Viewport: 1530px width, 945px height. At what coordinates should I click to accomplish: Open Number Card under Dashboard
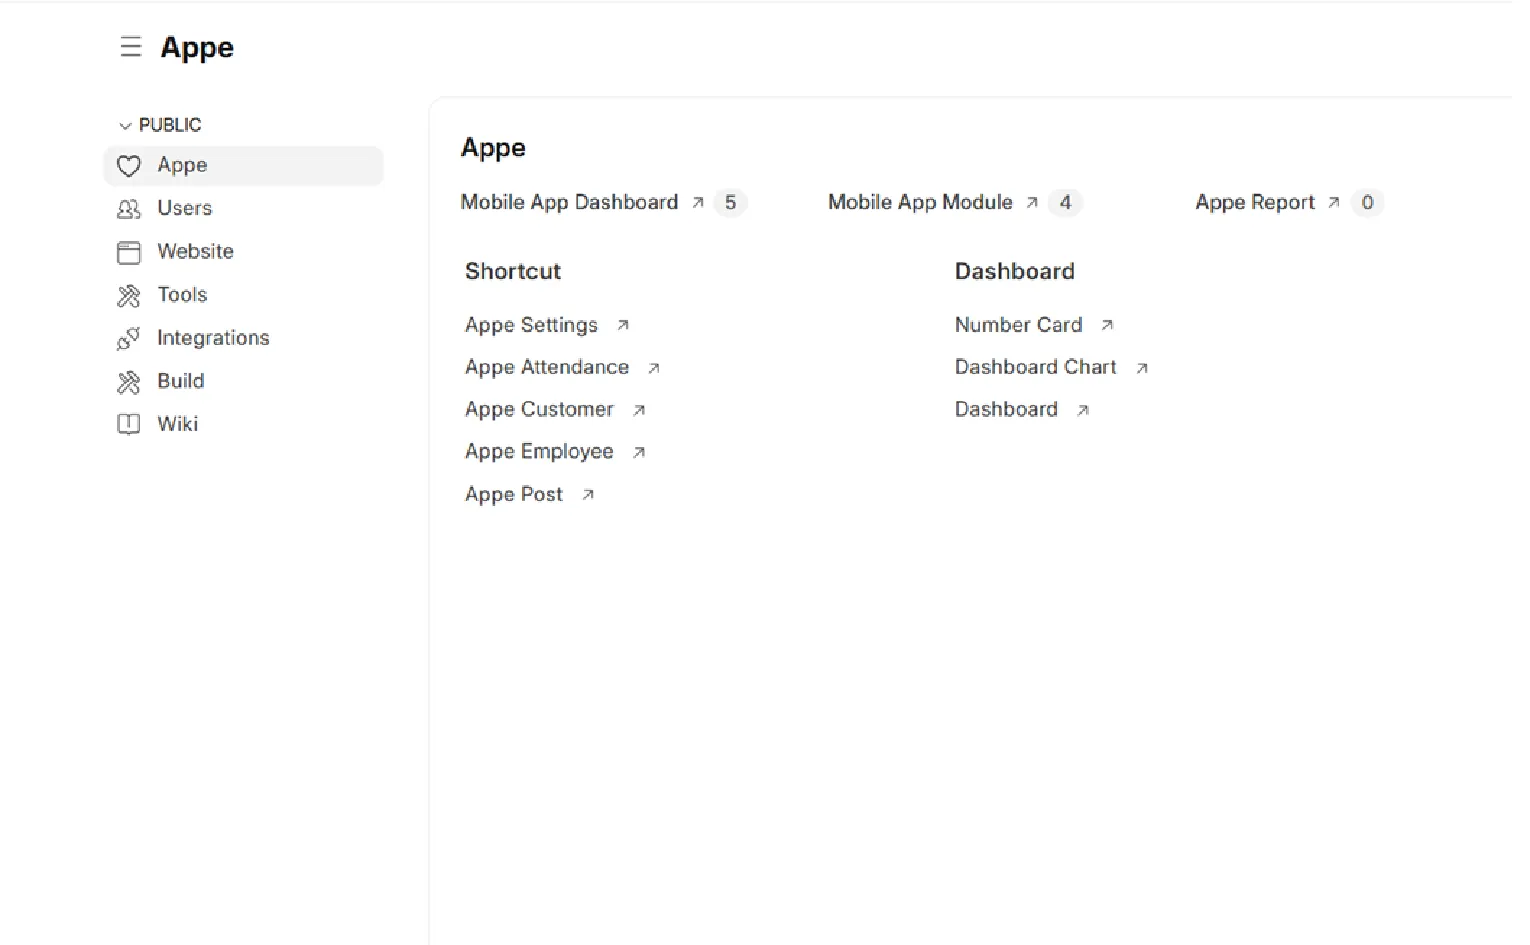point(1018,325)
